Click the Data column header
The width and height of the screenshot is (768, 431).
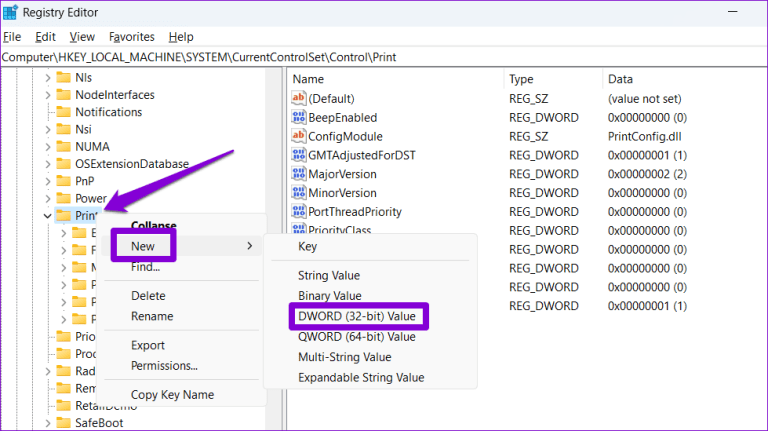coord(620,78)
